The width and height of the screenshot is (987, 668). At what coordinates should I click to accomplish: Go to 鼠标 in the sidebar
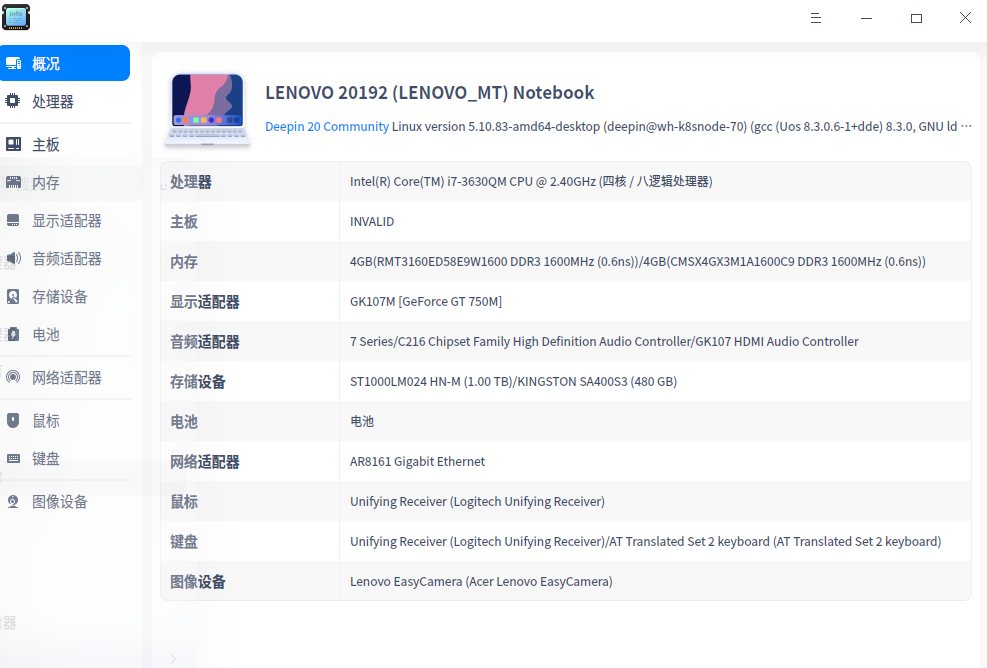click(x=65, y=421)
